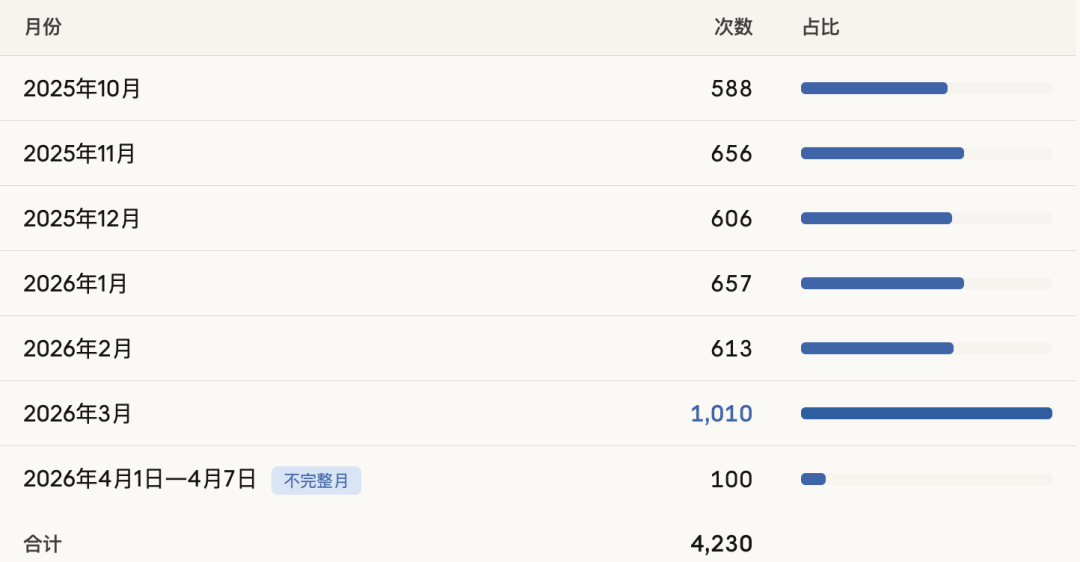Select the 2025年12月 row label
The height and width of the screenshot is (562, 1080).
(82, 219)
